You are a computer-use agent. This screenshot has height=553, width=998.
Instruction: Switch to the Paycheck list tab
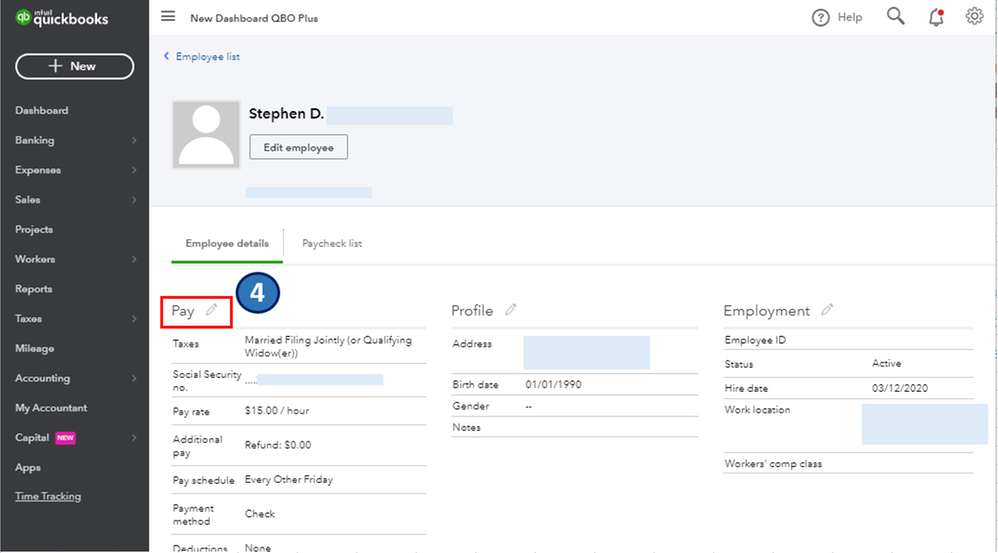(x=332, y=243)
